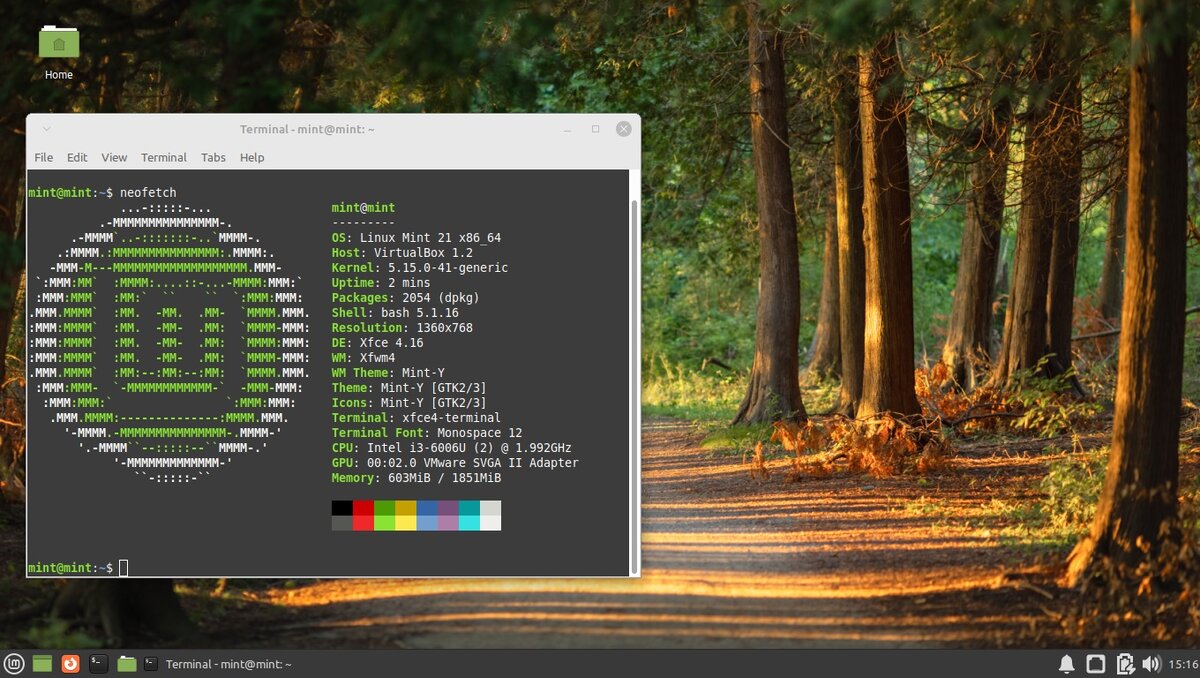
Task: Click the small xterm launcher icon
Action: tap(151, 663)
